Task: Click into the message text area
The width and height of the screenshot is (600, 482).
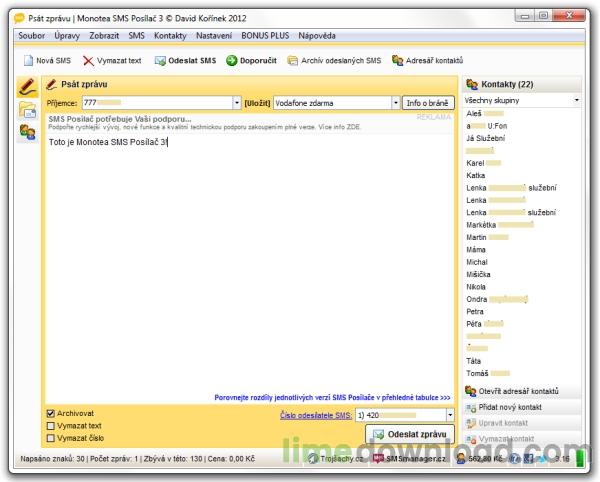Action: (249, 264)
